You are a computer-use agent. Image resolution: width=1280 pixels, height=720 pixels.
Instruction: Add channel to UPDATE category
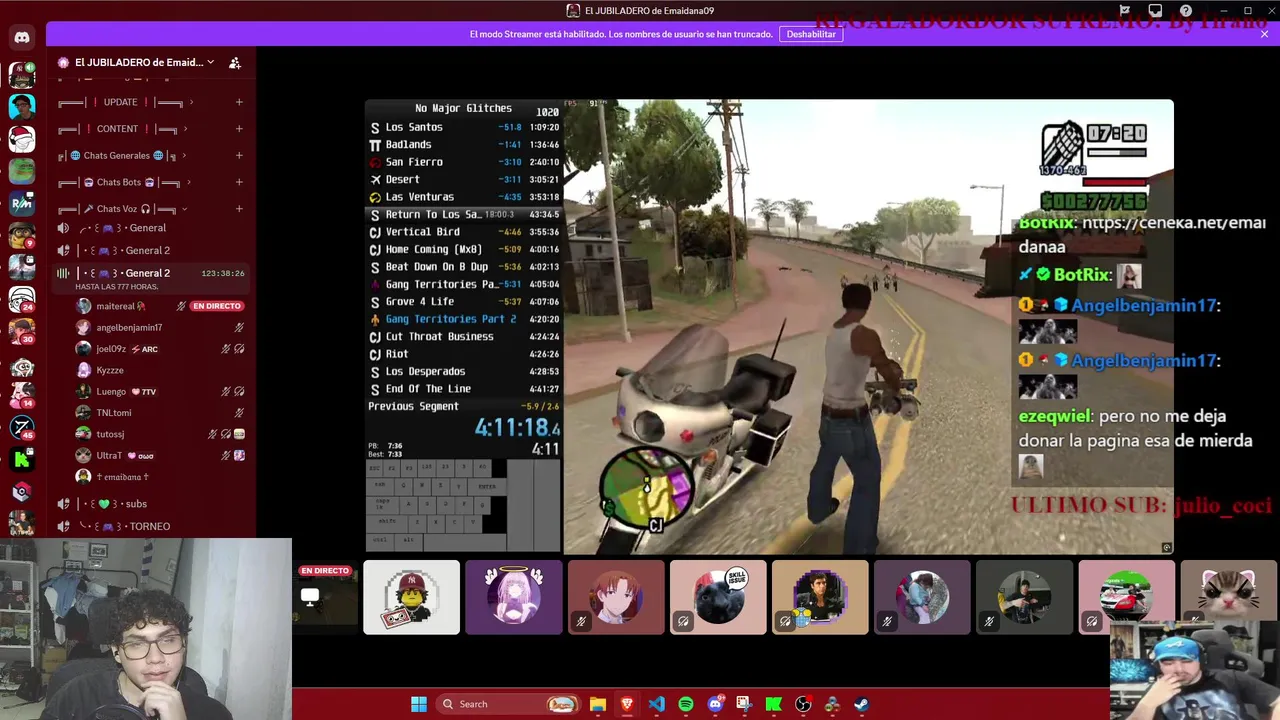click(x=239, y=102)
